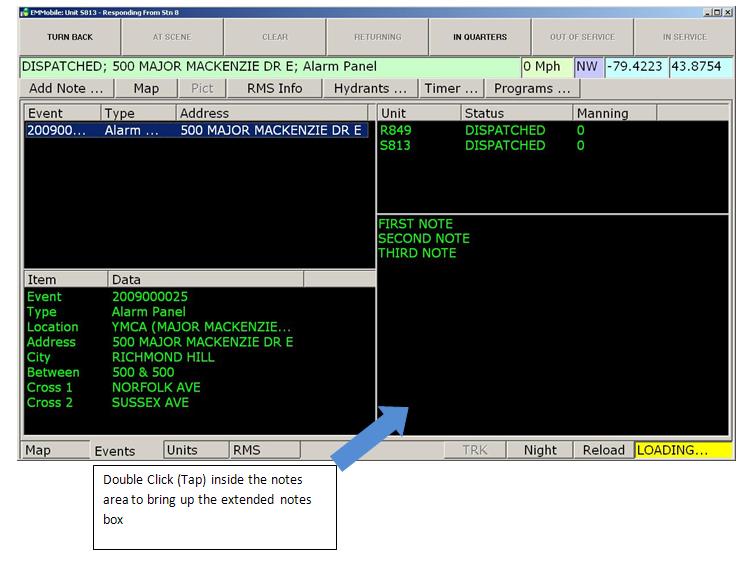756x567 pixels.
Task: Toggle Night display mode
Action: coord(540,450)
